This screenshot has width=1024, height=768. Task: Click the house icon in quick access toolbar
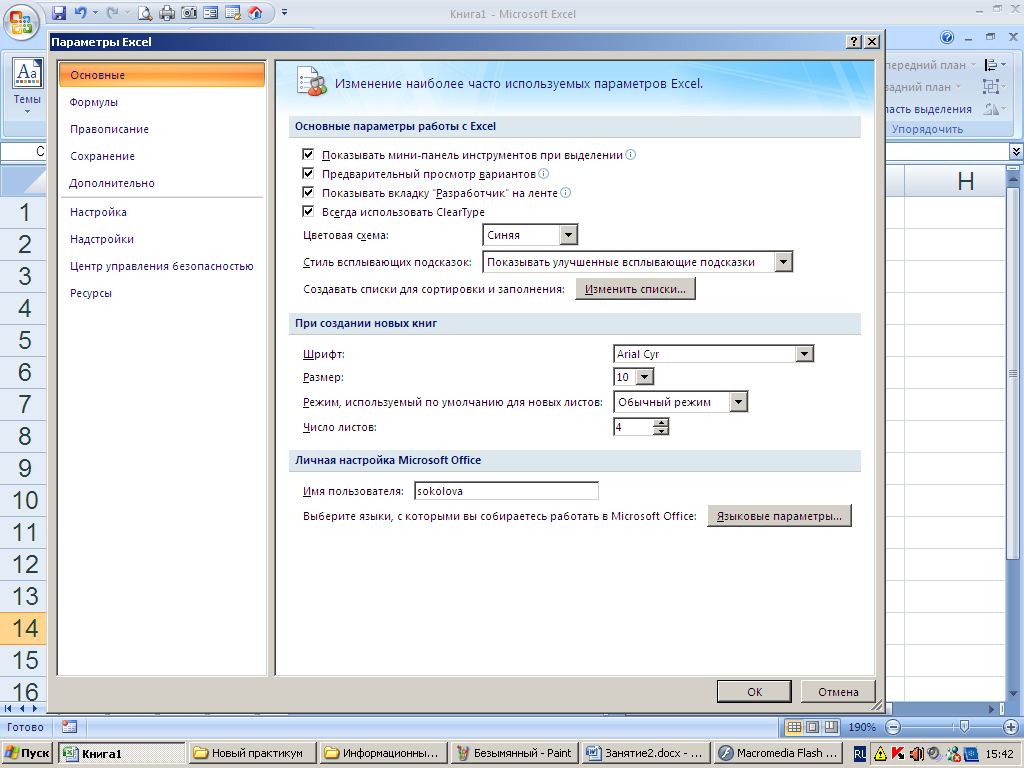[x=255, y=12]
